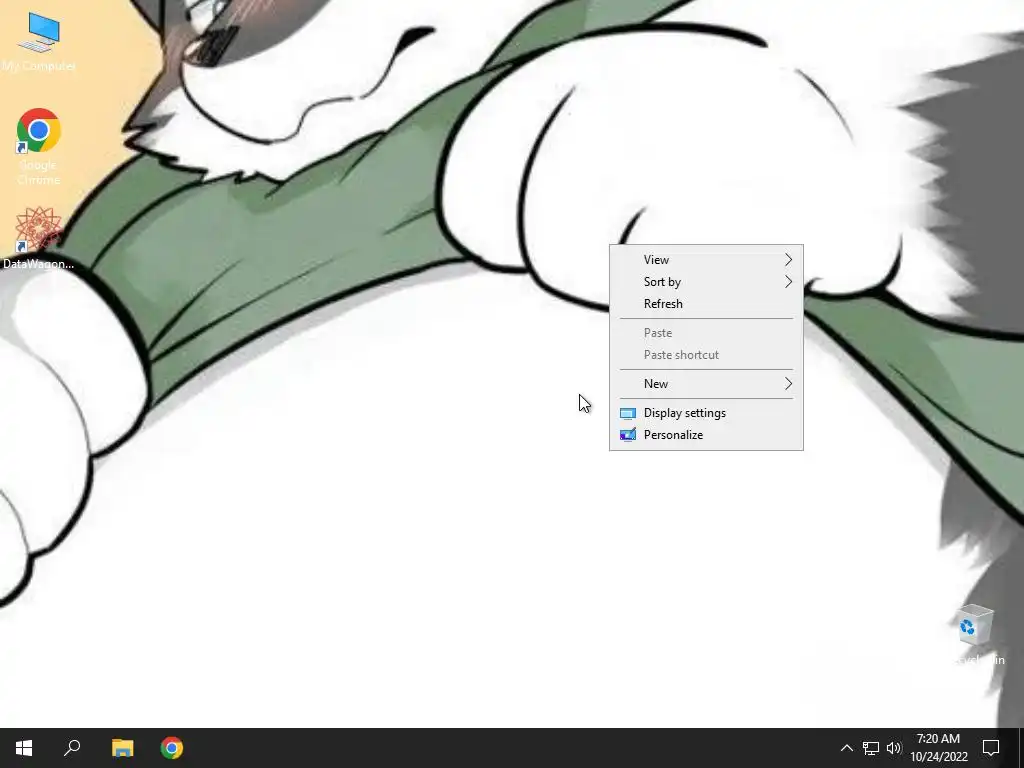Screen dimensions: 1024x768
Task: Expand the Sort by submenu
Action: coord(707,282)
